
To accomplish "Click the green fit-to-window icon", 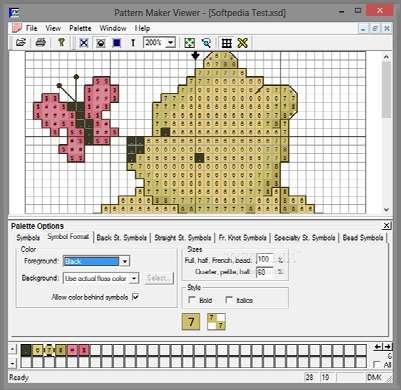I will (x=189, y=43).
